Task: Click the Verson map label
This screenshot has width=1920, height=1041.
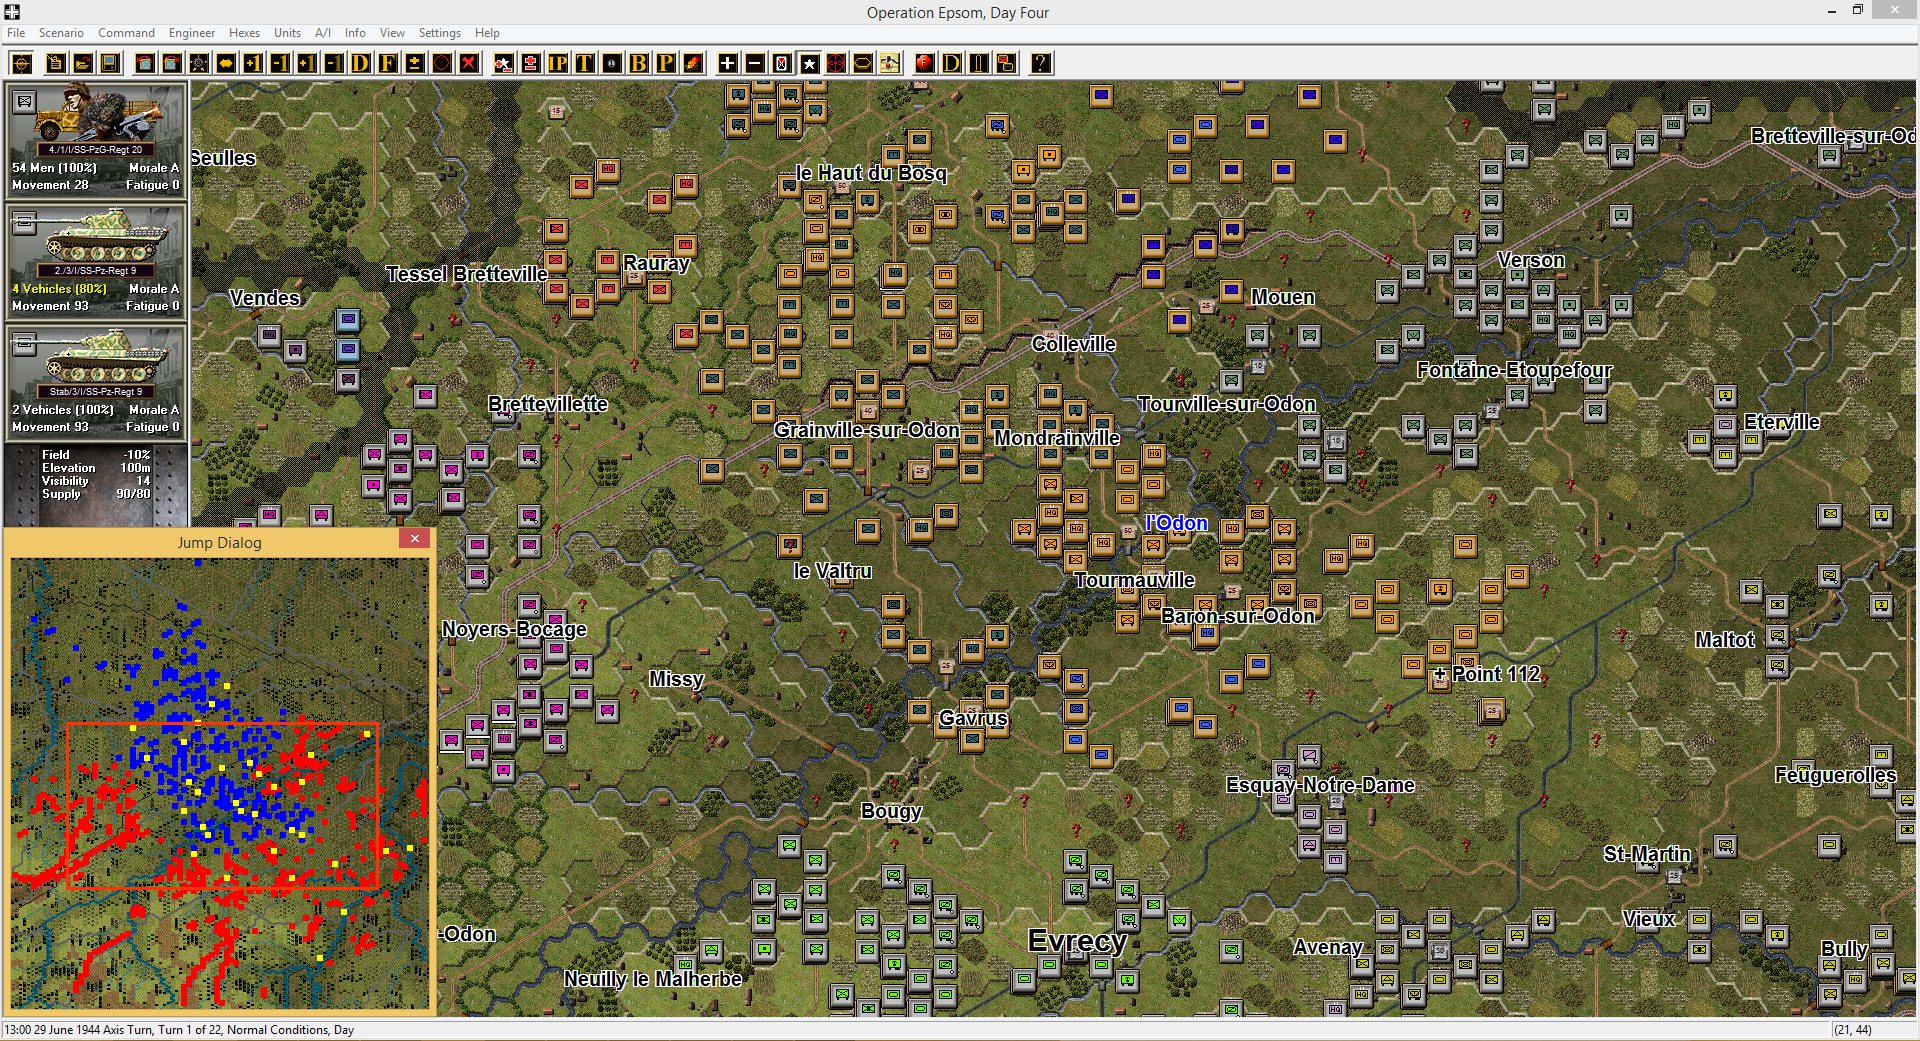Action: click(x=1531, y=260)
